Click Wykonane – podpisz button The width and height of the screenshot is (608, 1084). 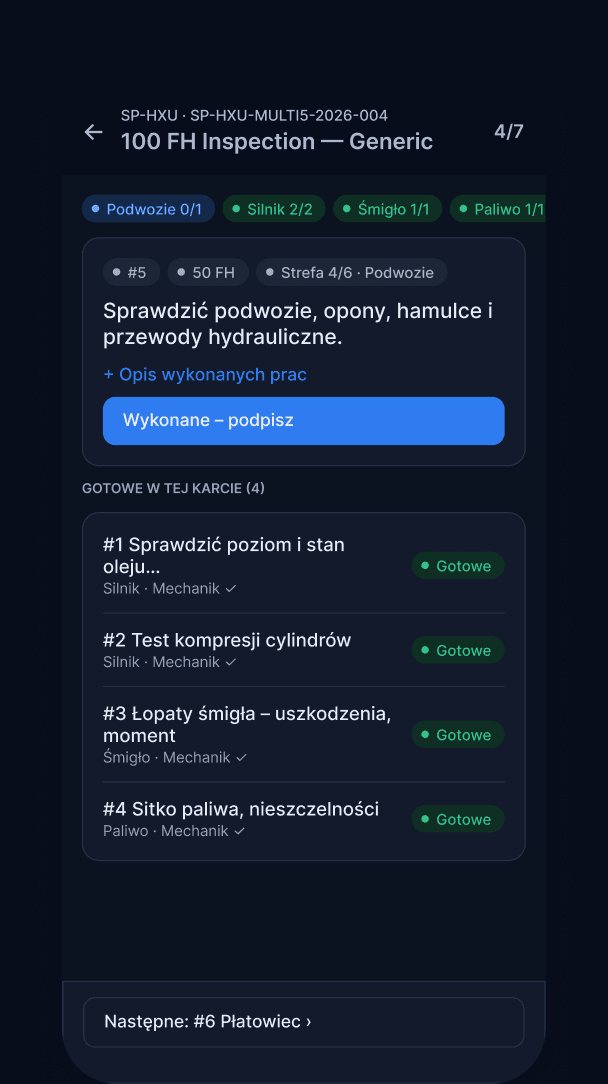pyautogui.click(x=304, y=420)
